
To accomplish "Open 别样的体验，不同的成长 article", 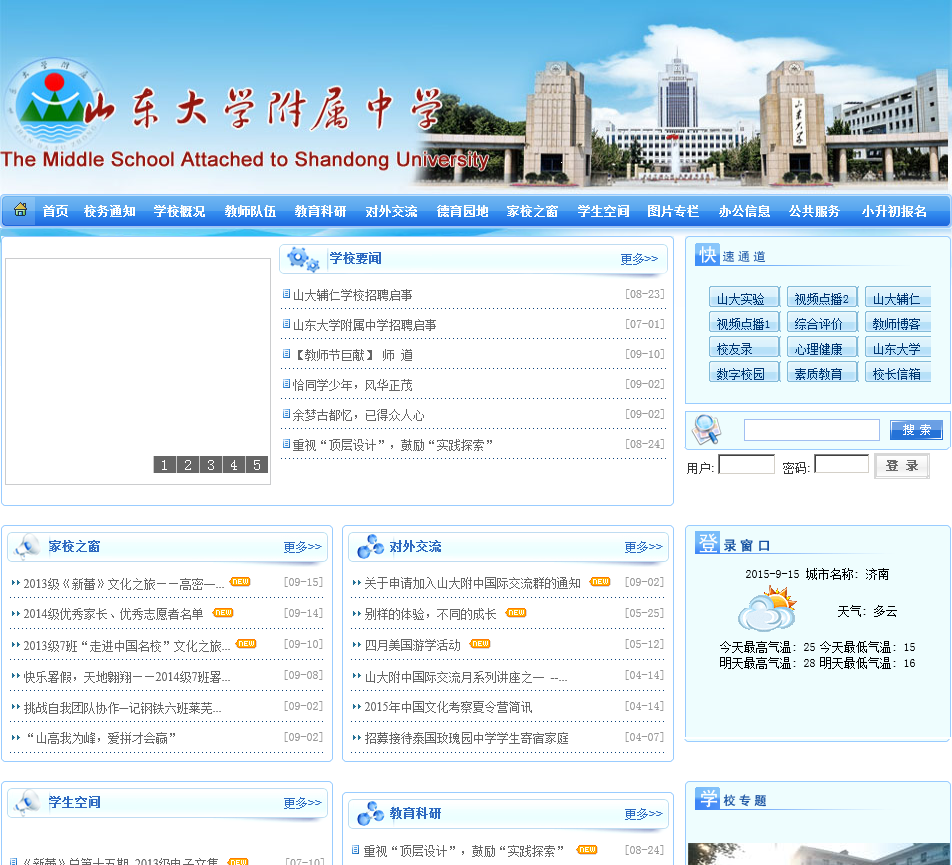I will [430, 614].
